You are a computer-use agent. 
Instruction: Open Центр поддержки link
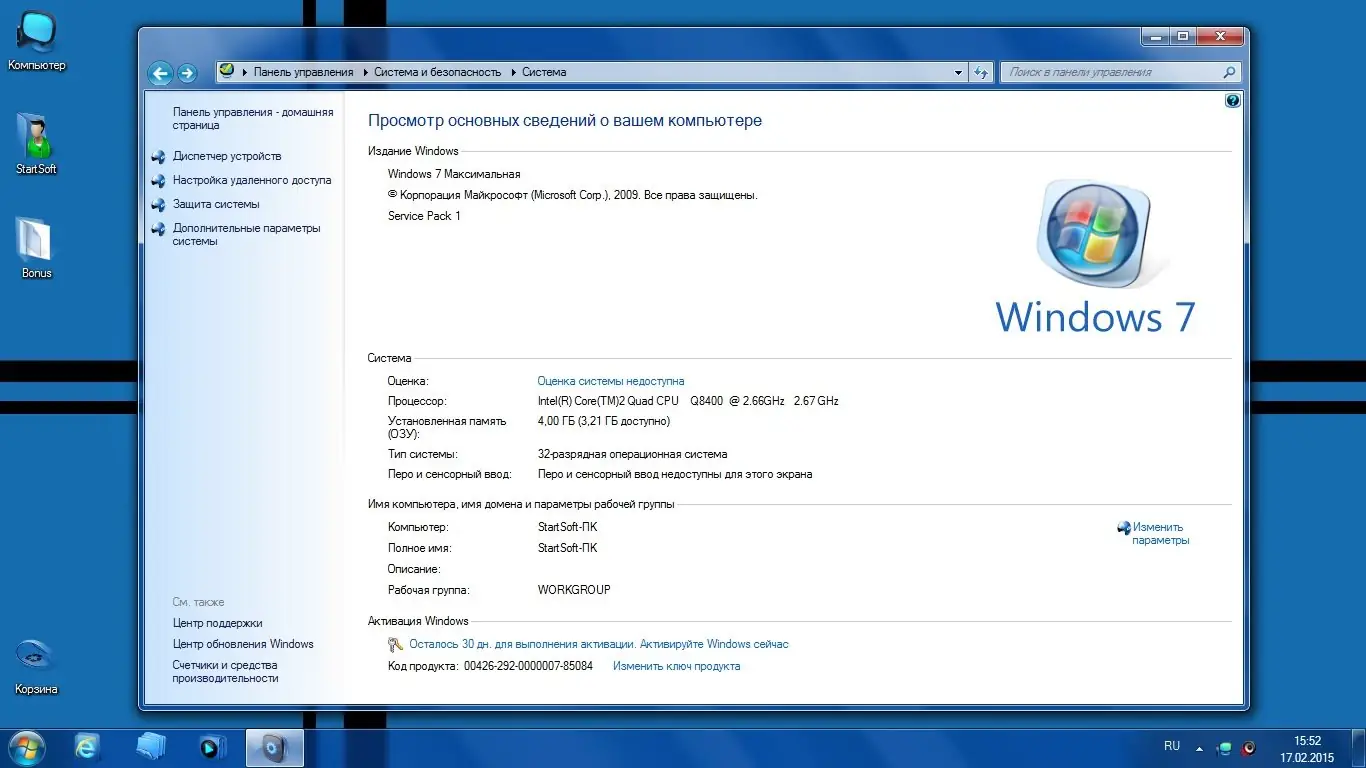point(217,623)
